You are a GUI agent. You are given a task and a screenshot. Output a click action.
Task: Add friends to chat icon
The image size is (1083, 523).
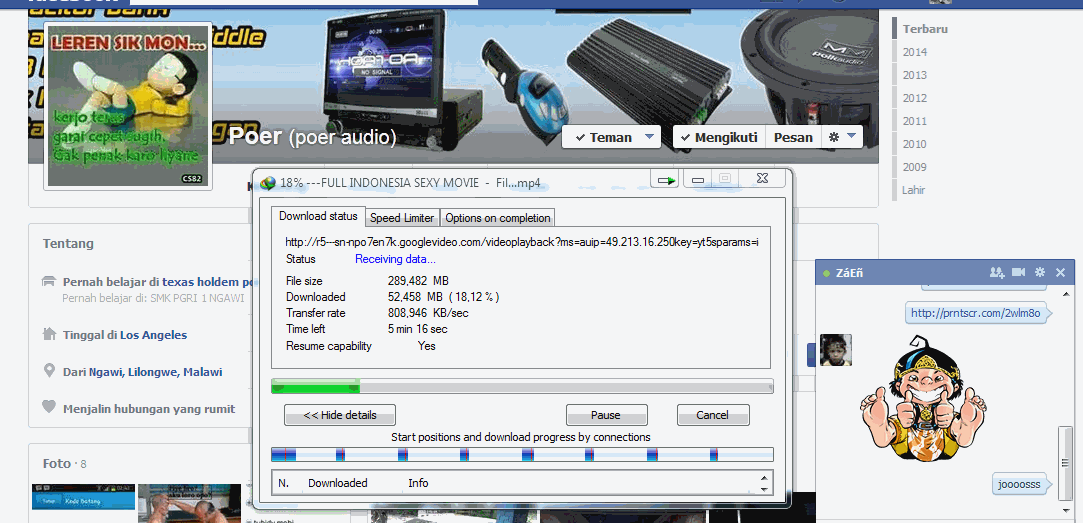pos(997,272)
